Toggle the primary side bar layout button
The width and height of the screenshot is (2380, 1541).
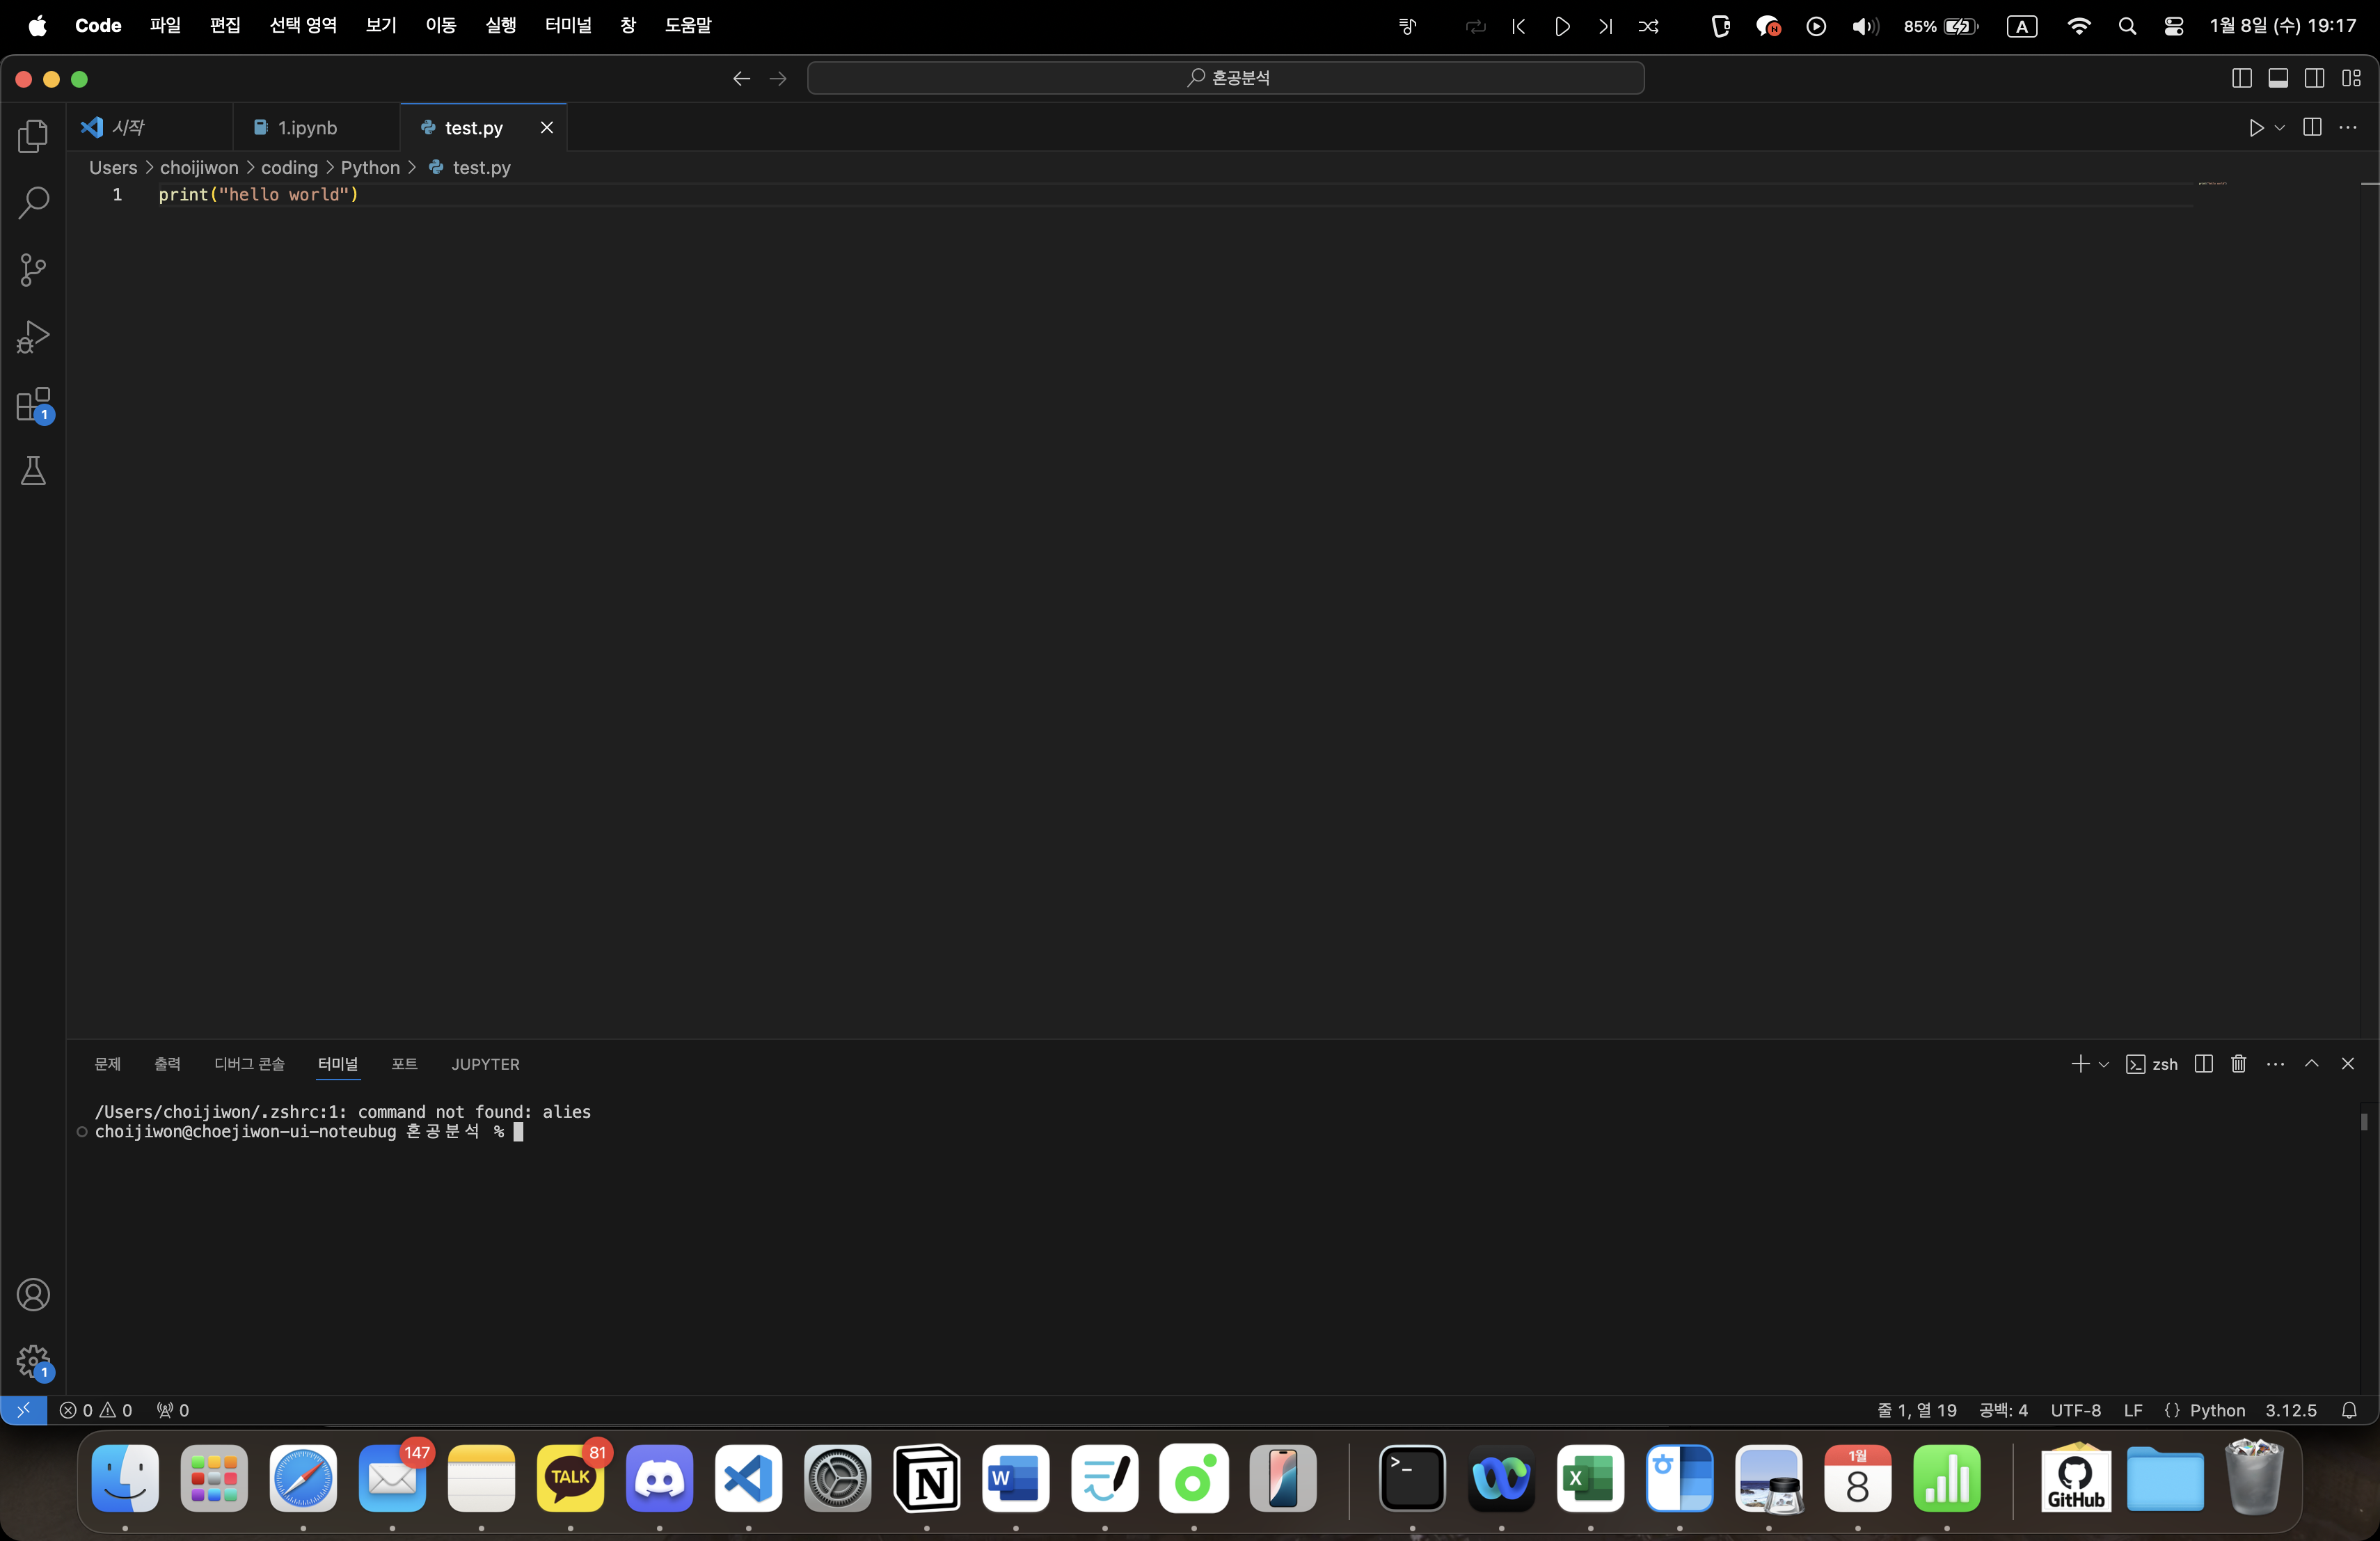(2241, 78)
